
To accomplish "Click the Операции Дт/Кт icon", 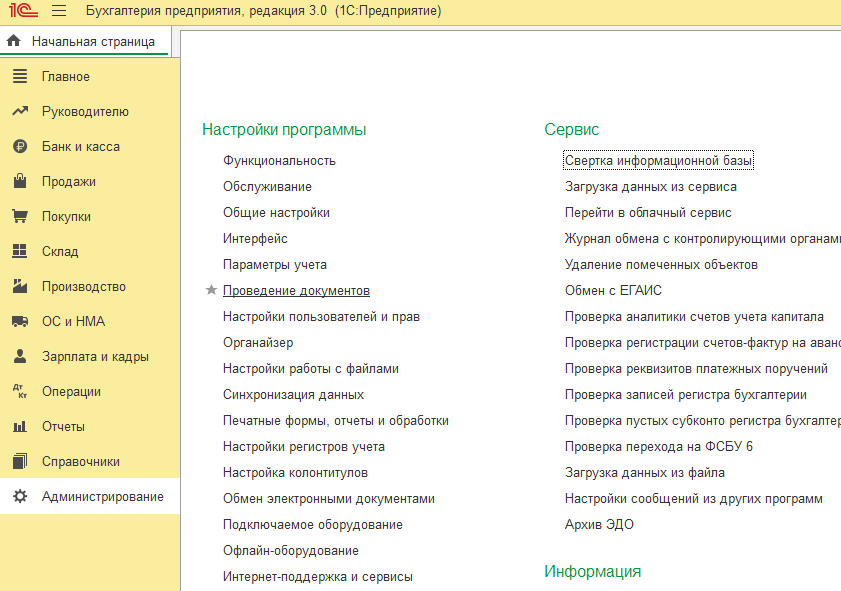I will tap(20, 391).
